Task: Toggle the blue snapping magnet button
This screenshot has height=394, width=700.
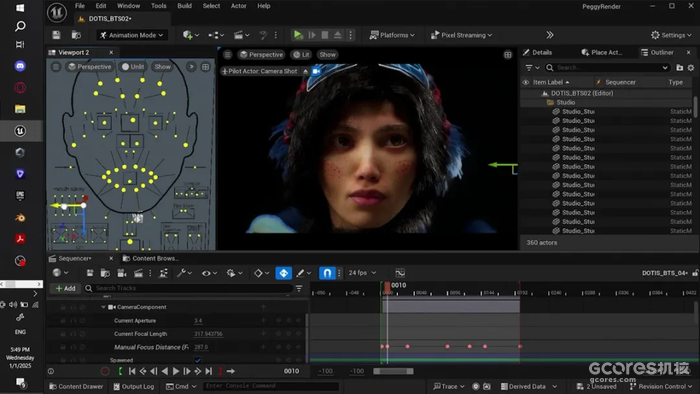Action: [327, 273]
